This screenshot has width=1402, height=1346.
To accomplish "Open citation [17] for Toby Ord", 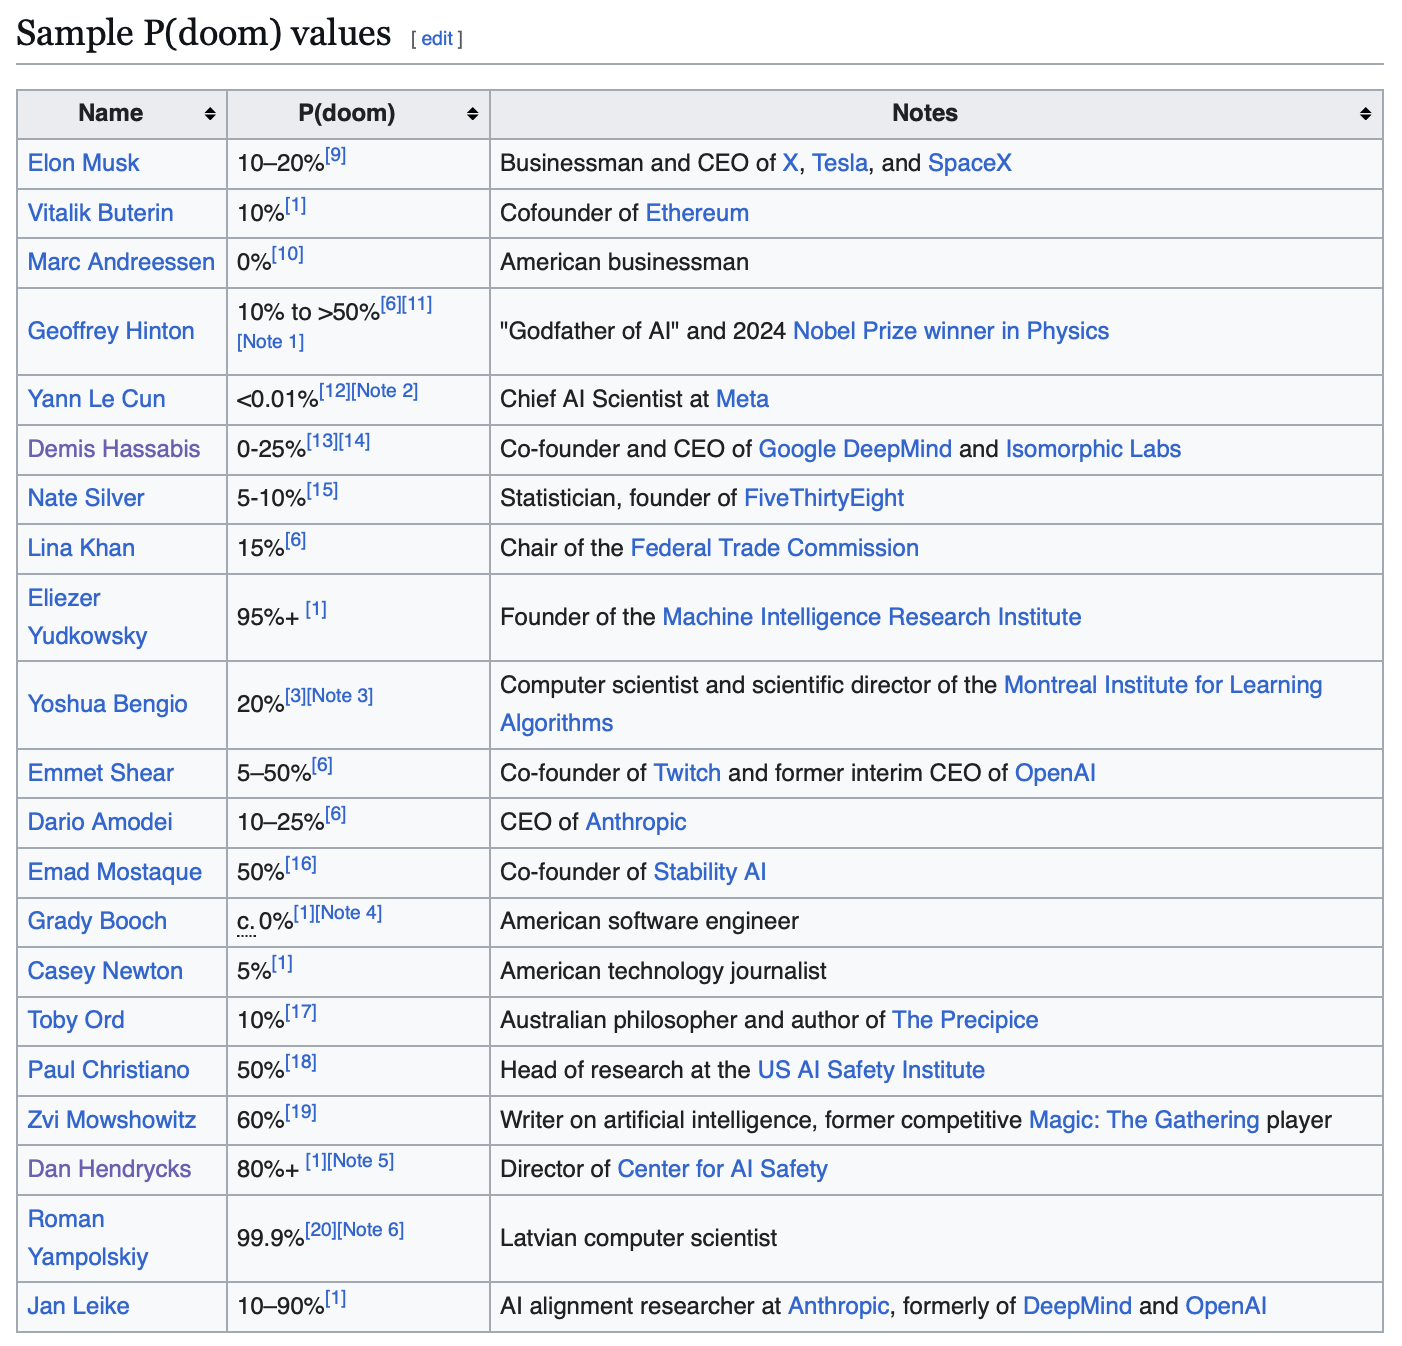I will (x=301, y=1012).
